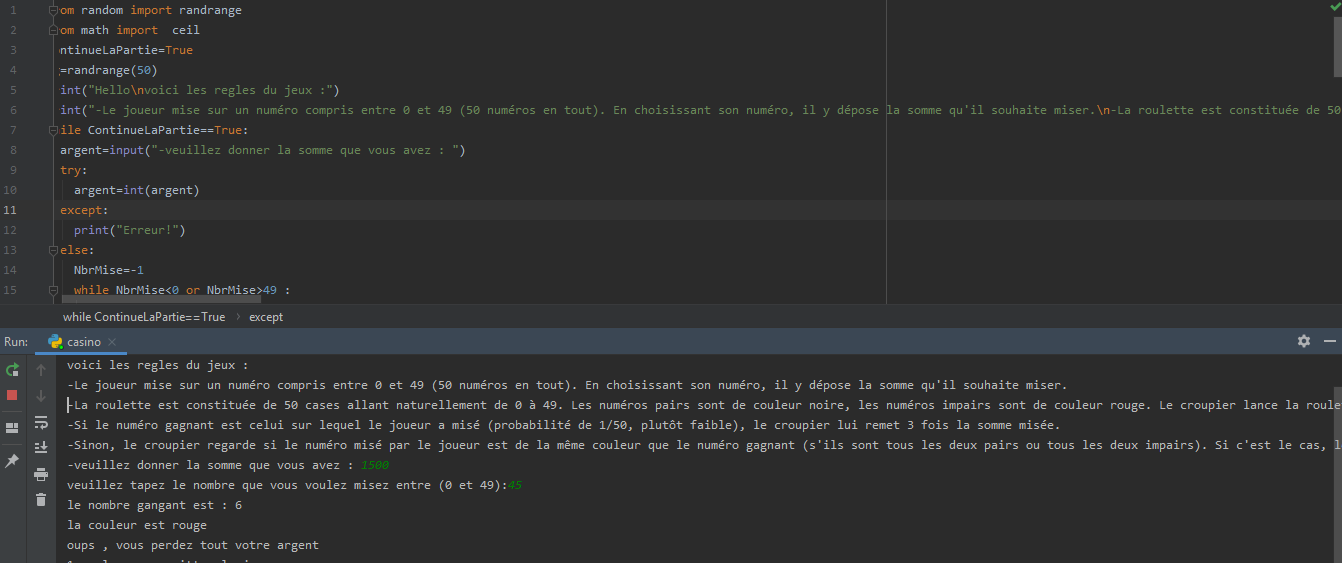The image size is (1342, 563).
Task: Click the restore layout icon
Action: tap(12, 428)
